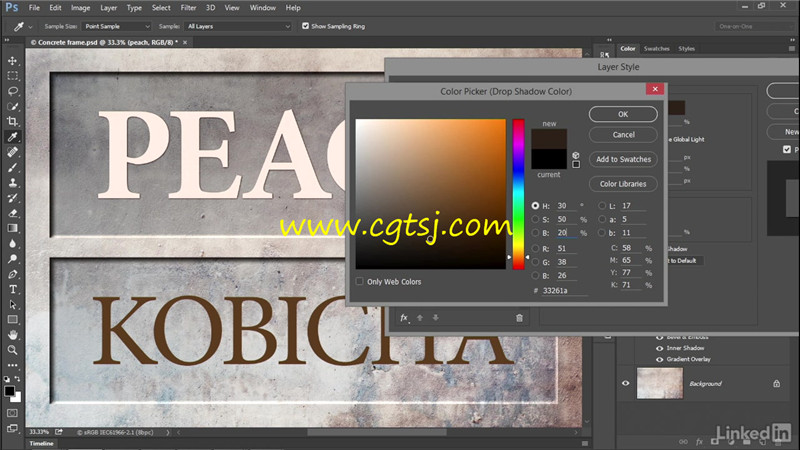Switch to the Swatches tab
The height and width of the screenshot is (450, 800).
click(x=656, y=48)
